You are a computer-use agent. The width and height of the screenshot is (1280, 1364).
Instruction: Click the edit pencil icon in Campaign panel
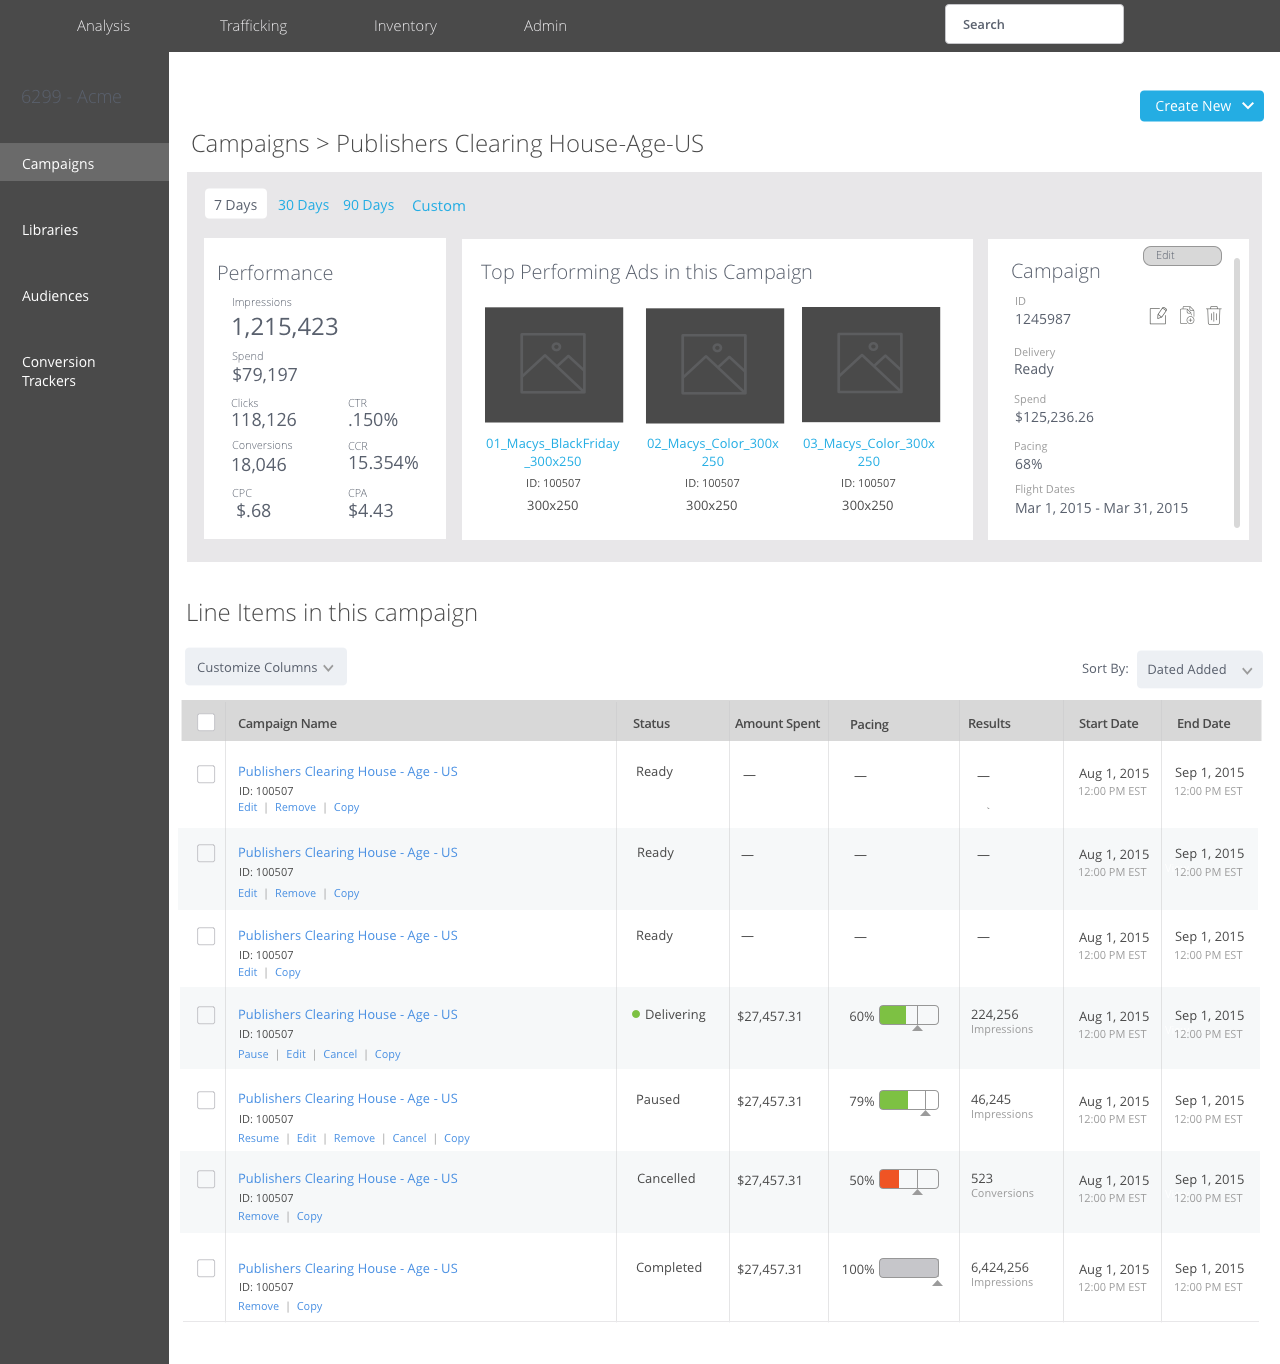click(x=1158, y=316)
